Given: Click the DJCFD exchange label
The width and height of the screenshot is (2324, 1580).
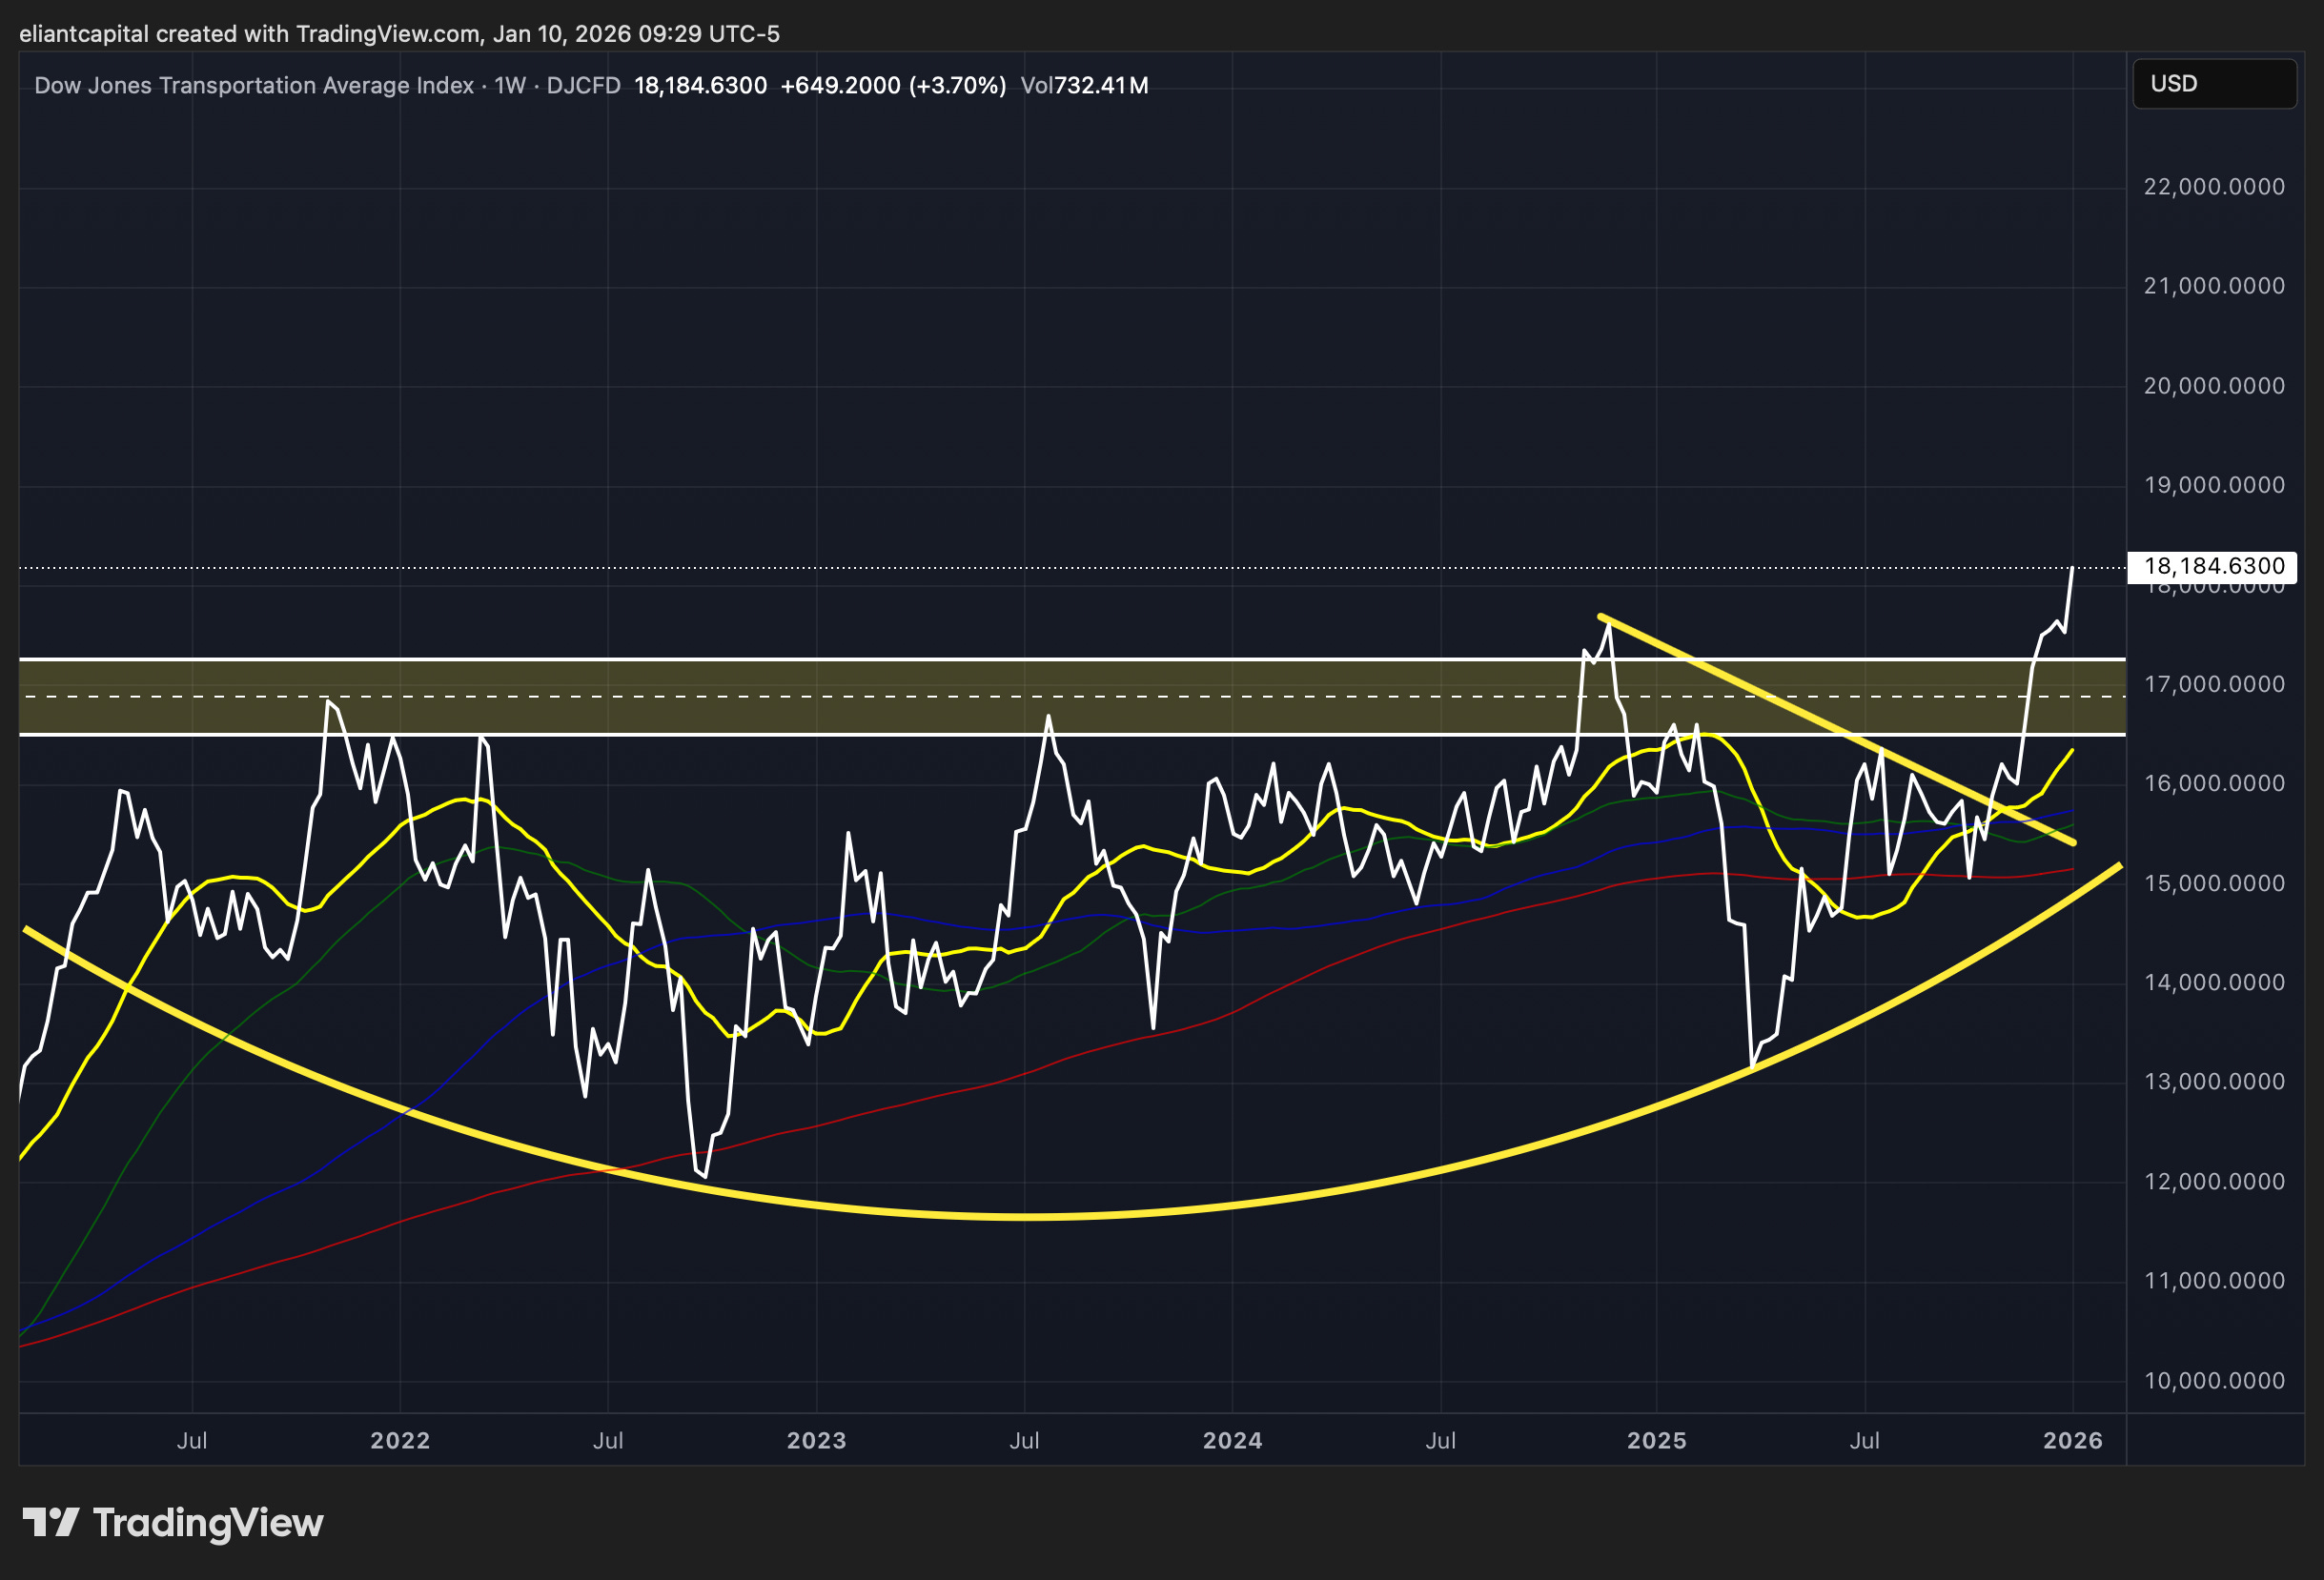Looking at the screenshot, I should [x=583, y=86].
